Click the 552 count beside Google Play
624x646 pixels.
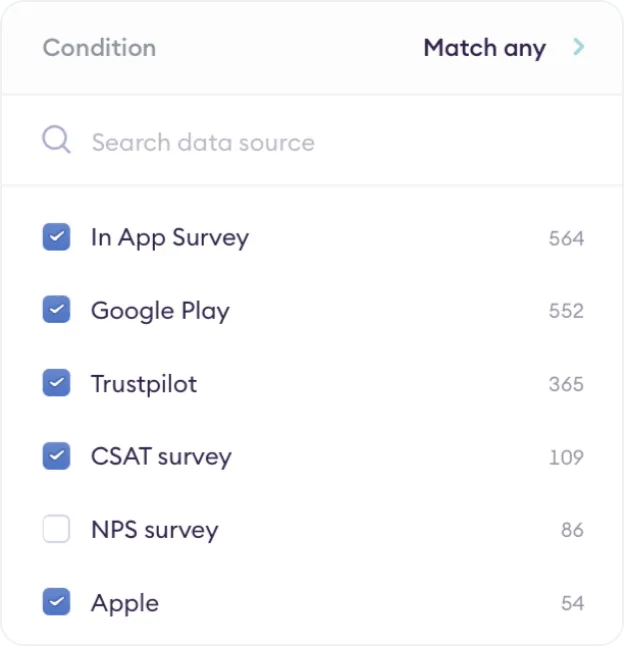pyautogui.click(x=566, y=311)
